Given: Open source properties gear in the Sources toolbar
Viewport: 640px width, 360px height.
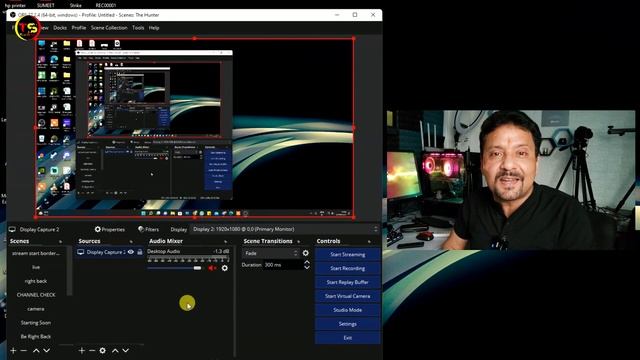Looking at the screenshot, I should coord(102,351).
